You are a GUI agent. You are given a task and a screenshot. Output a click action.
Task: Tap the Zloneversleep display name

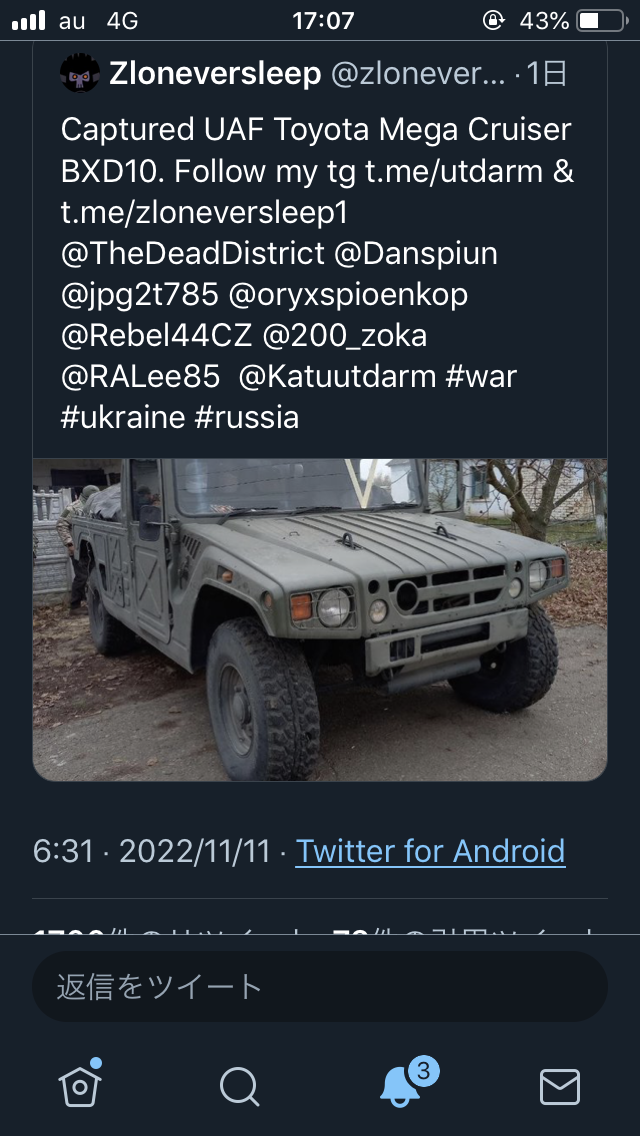tap(215, 73)
